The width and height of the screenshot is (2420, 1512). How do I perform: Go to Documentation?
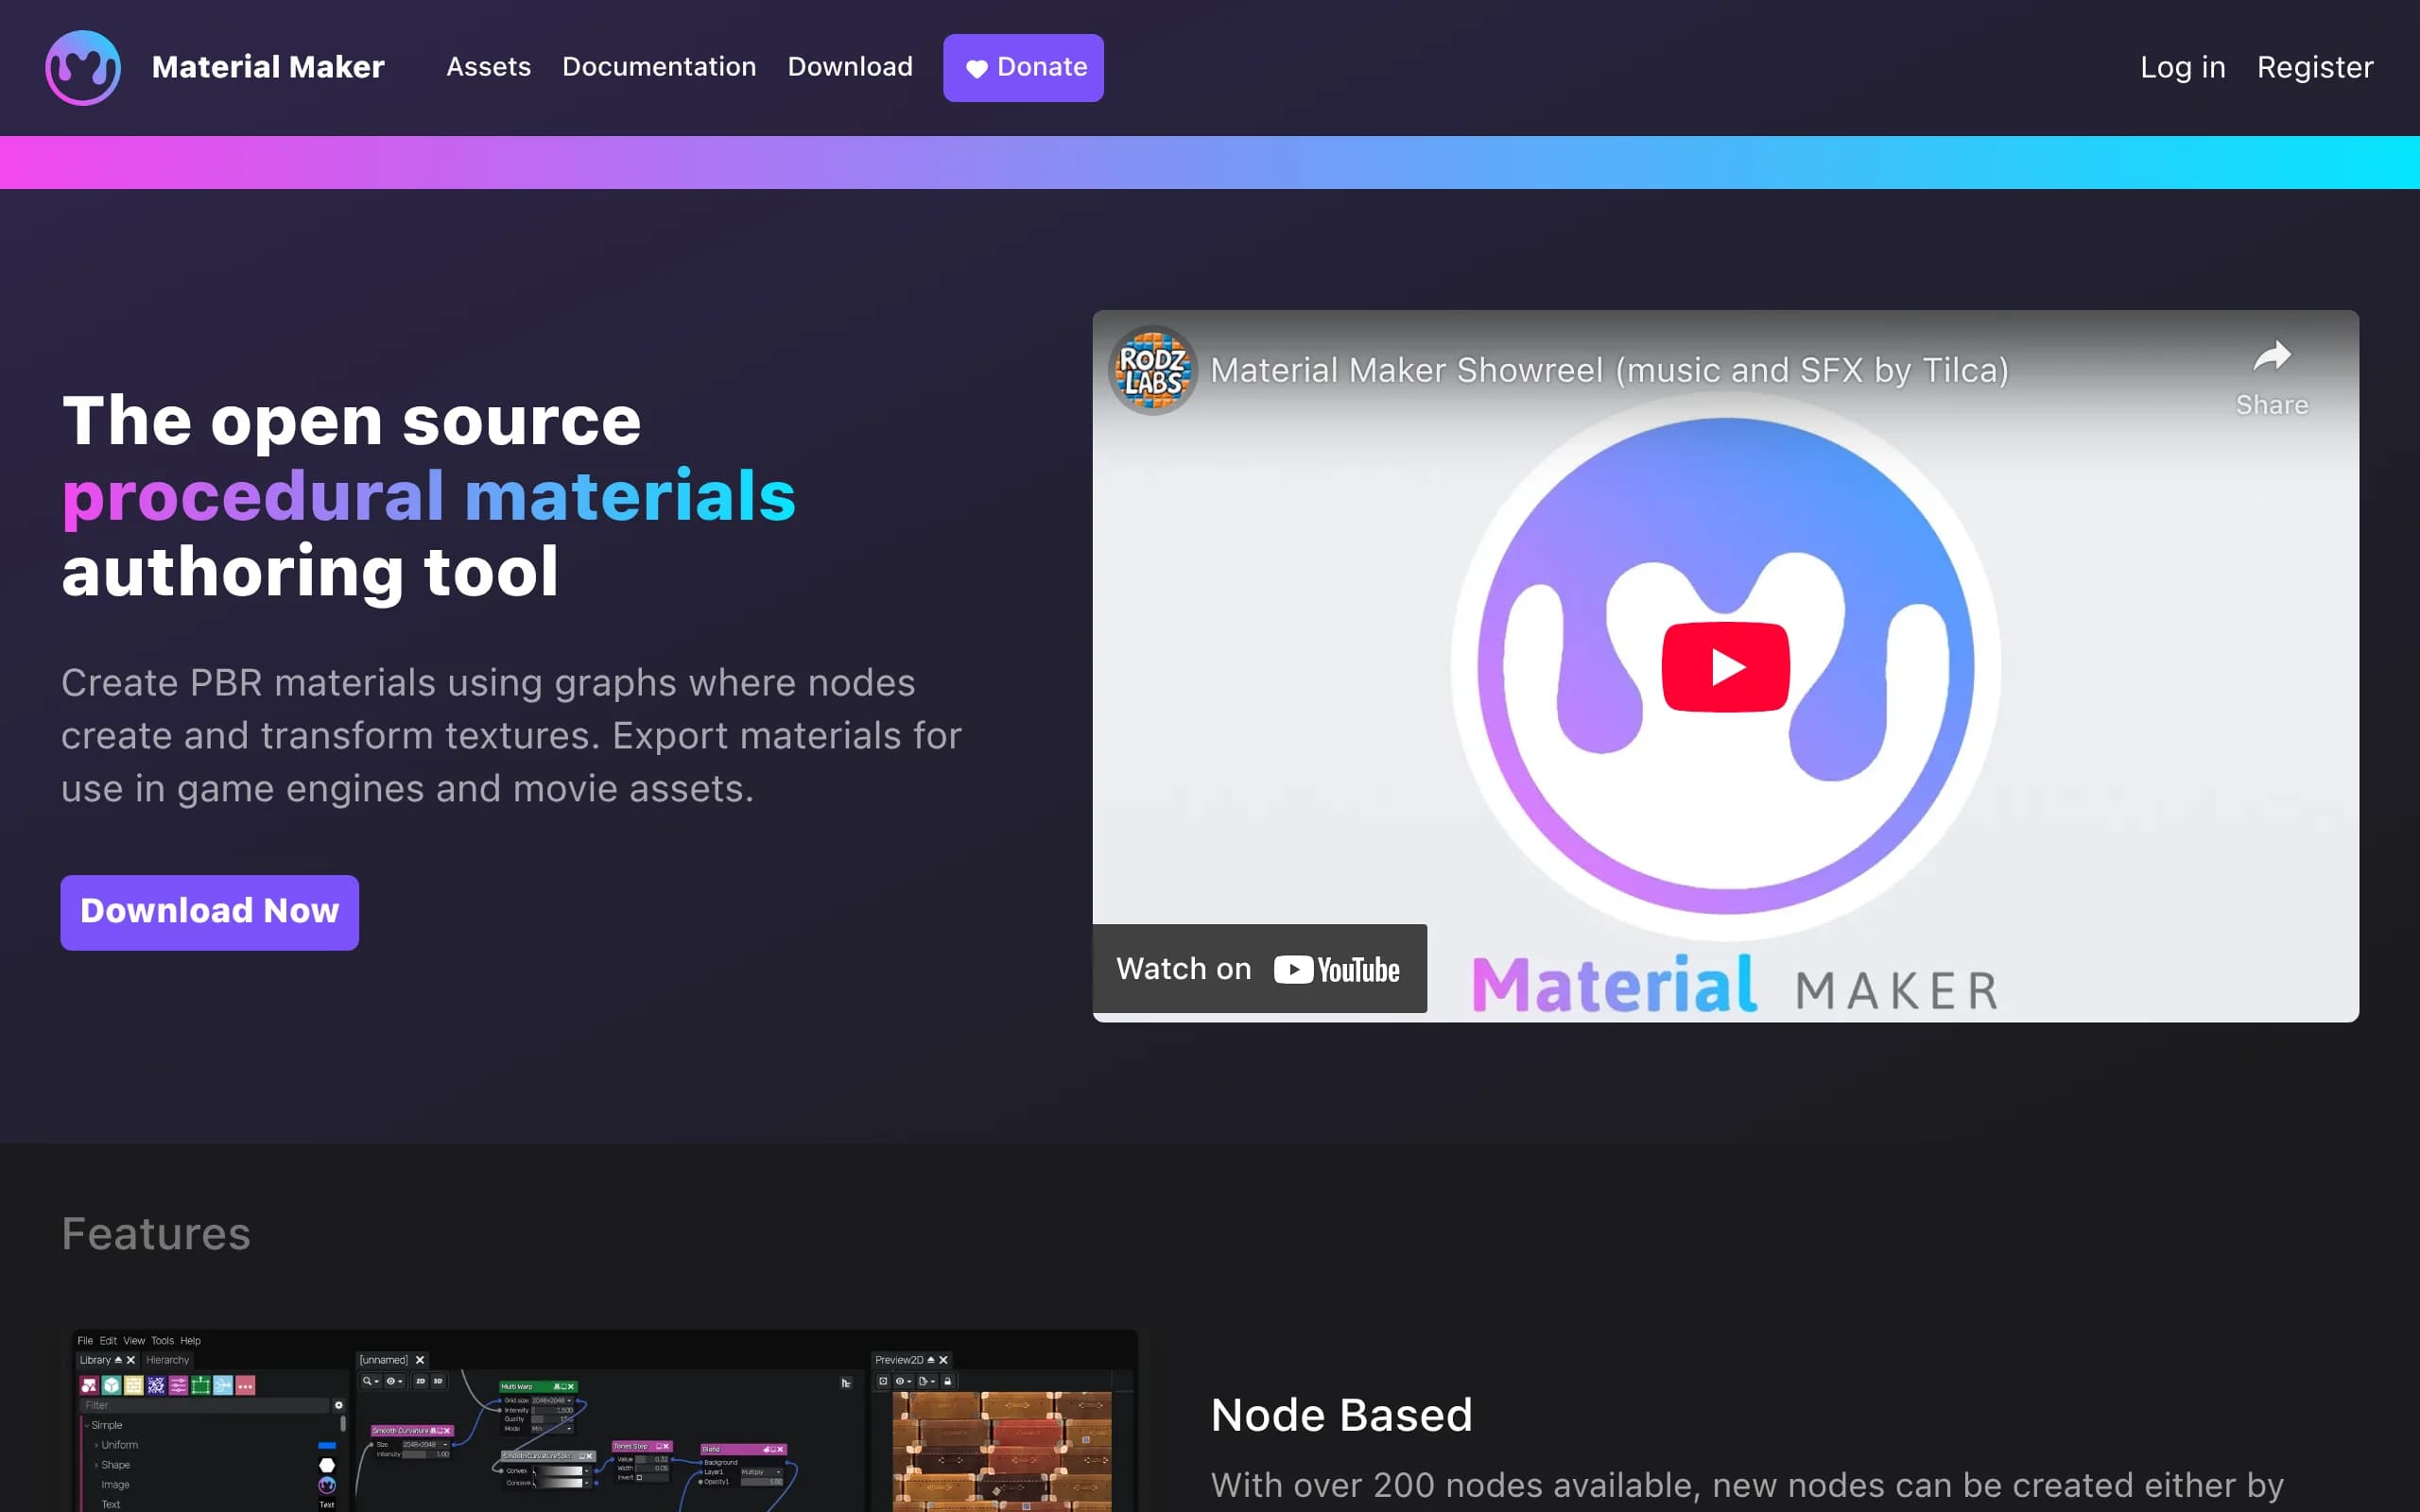[659, 67]
